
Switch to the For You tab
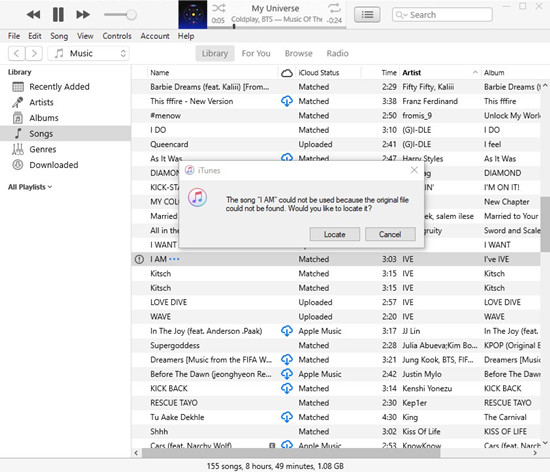pos(256,53)
